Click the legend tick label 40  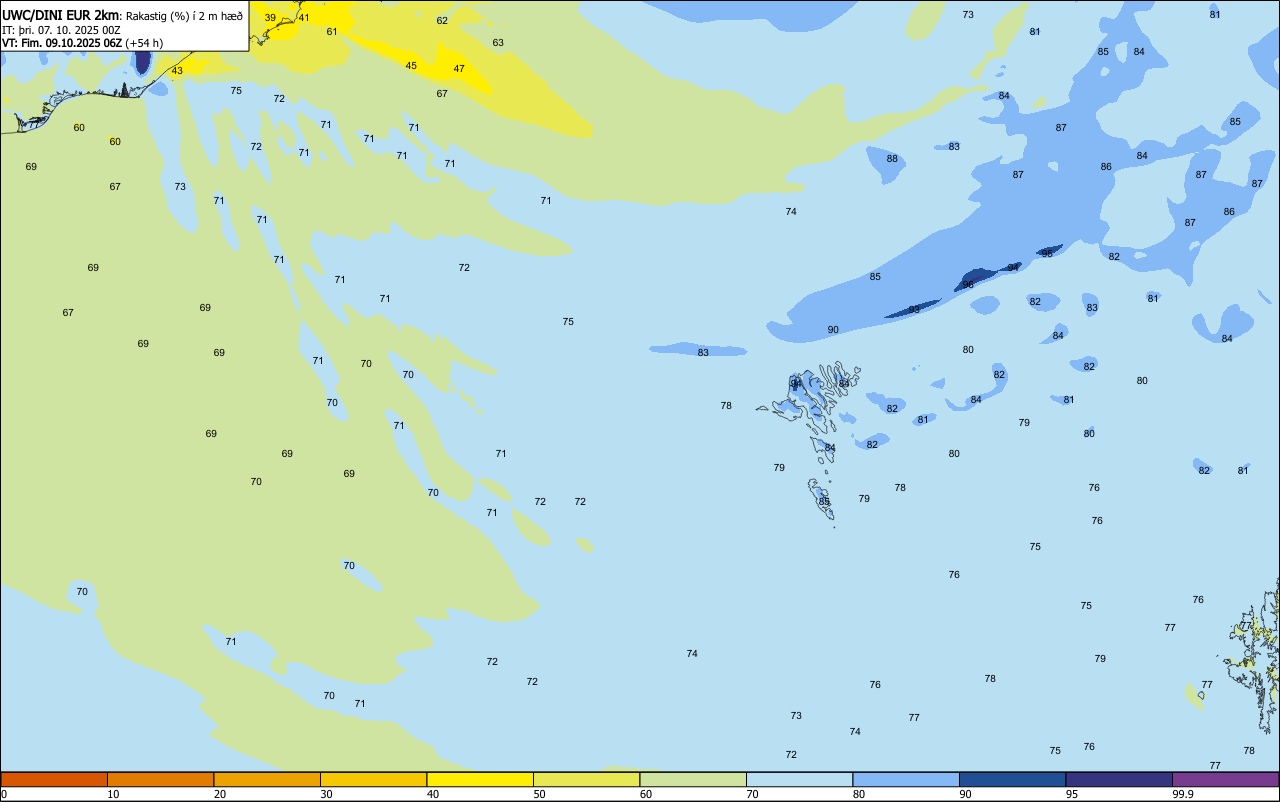point(433,794)
